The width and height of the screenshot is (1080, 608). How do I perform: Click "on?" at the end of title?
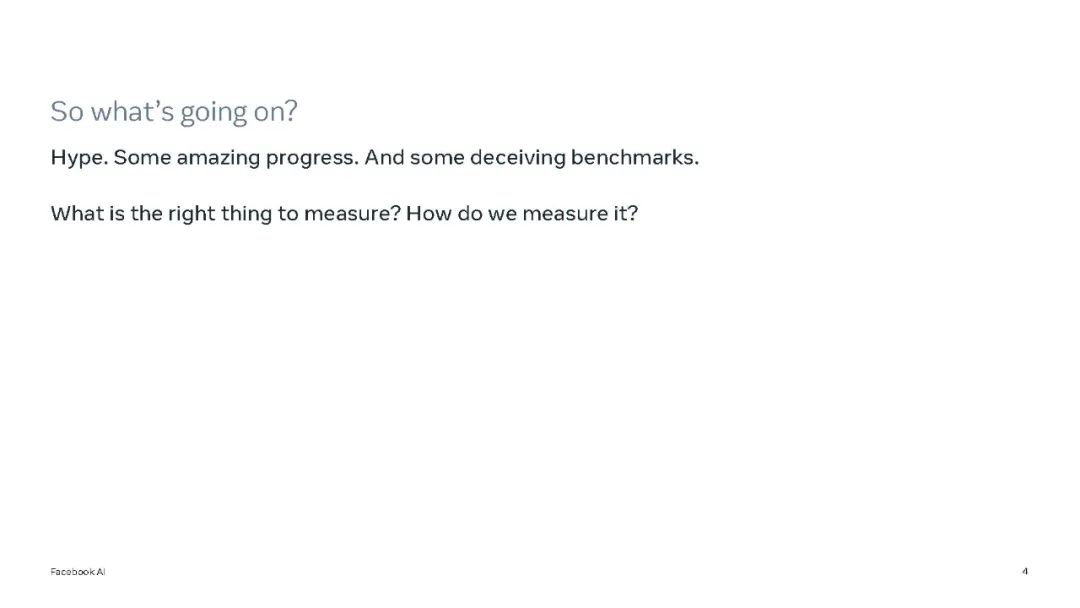[276, 112]
